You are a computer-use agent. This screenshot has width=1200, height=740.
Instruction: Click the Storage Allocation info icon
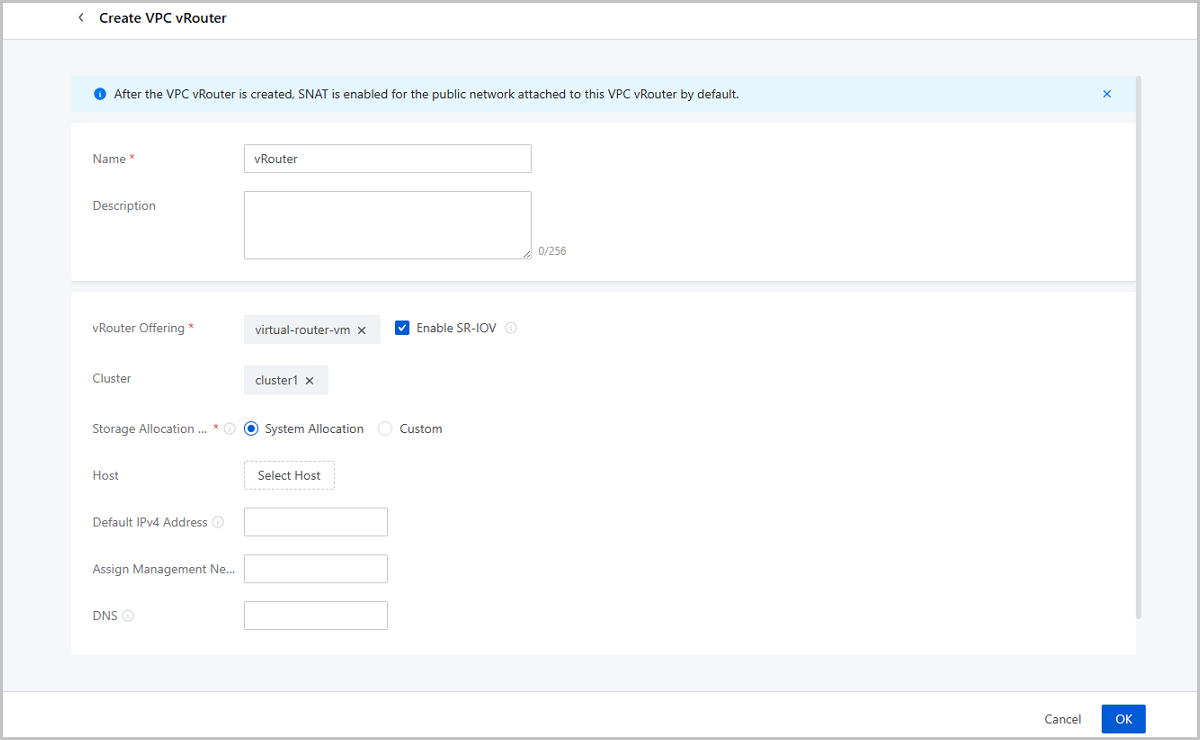[x=230, y=429]
